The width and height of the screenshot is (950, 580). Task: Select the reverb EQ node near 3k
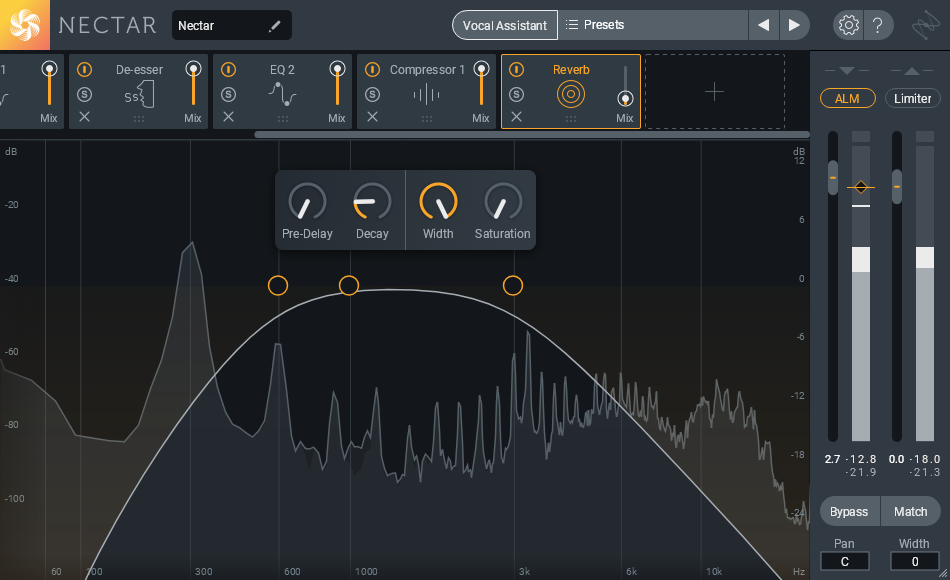pos(513,285)
